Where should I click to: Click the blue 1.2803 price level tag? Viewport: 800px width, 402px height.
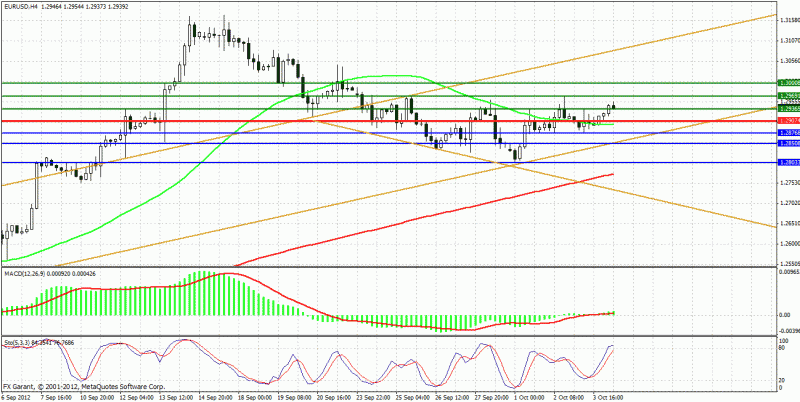[788, 162]
